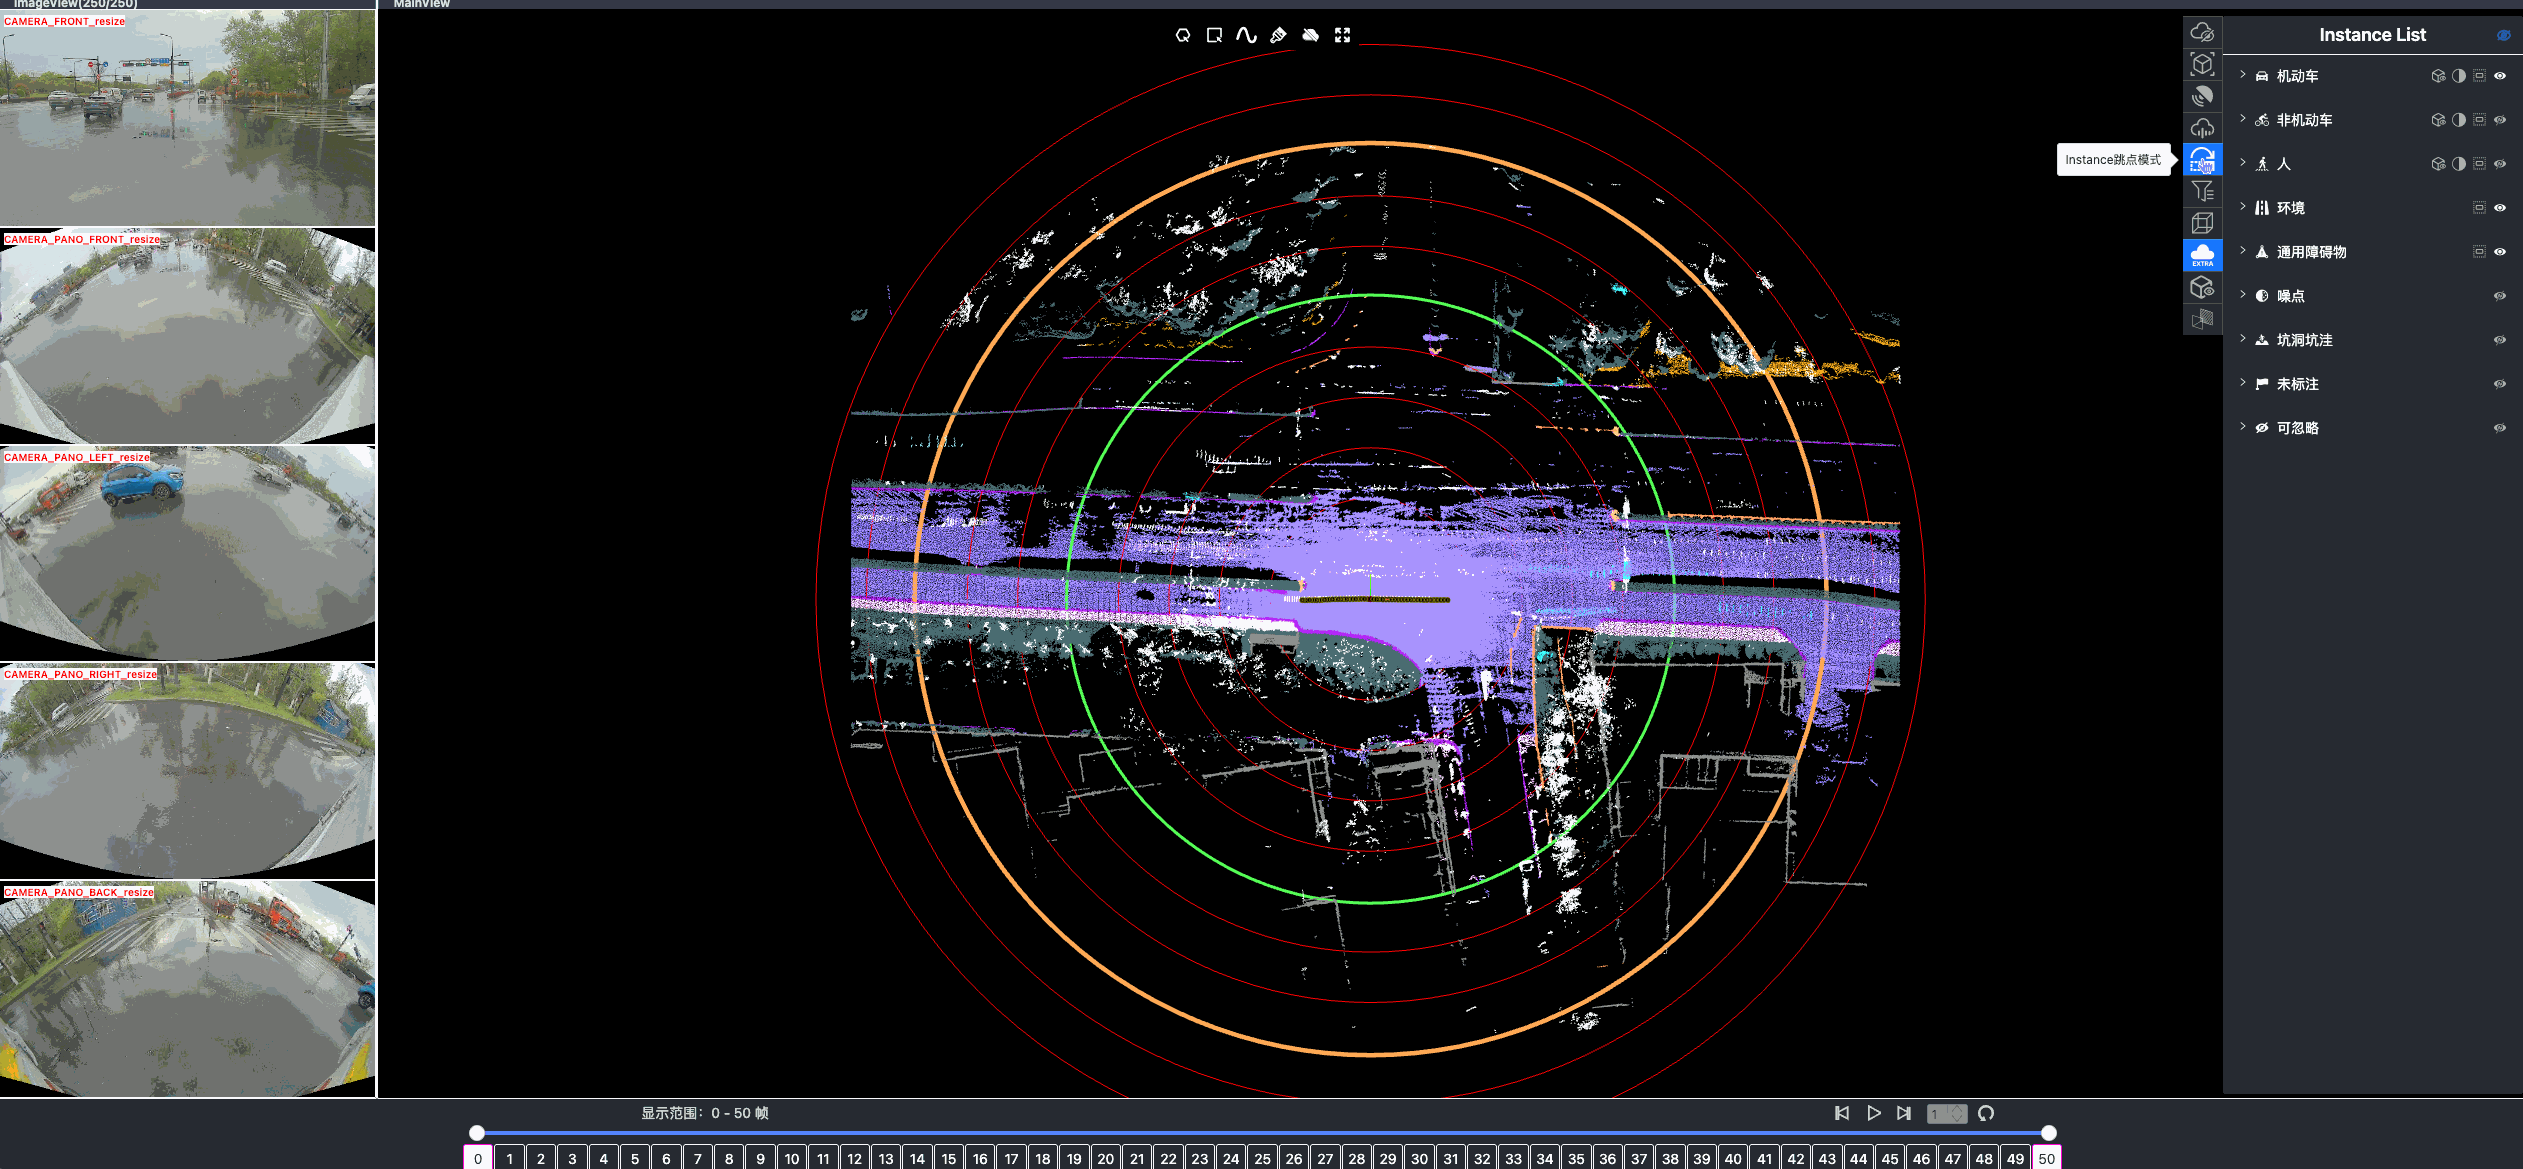Hide the 机动车 category via eye icon
The width and height of the screenshot is (2523, 1169).
click(2499, 76)
